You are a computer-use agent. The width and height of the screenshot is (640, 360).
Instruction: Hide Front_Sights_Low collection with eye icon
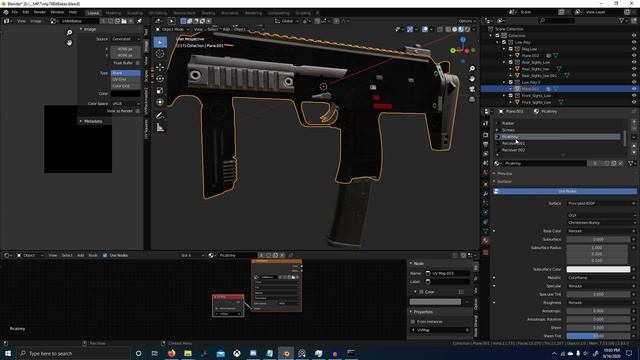(x=634, y=96)
